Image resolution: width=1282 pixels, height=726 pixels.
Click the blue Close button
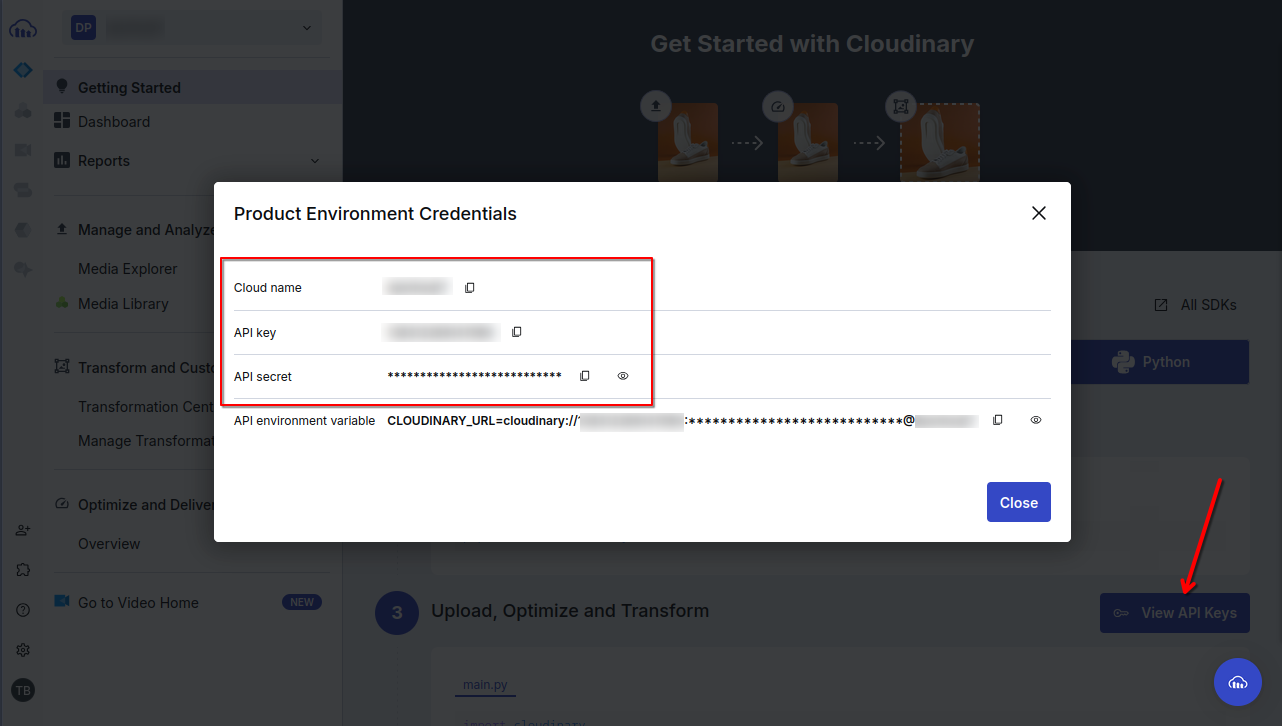click(x=1019, y=502)
